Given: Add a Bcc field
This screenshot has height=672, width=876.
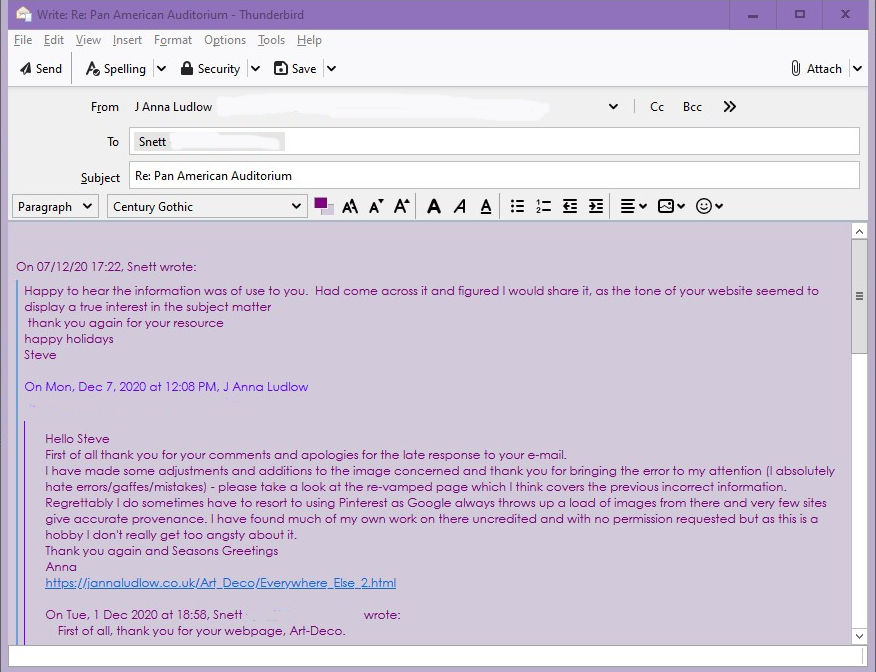Looking at the screenshot, I should [692, 107].
